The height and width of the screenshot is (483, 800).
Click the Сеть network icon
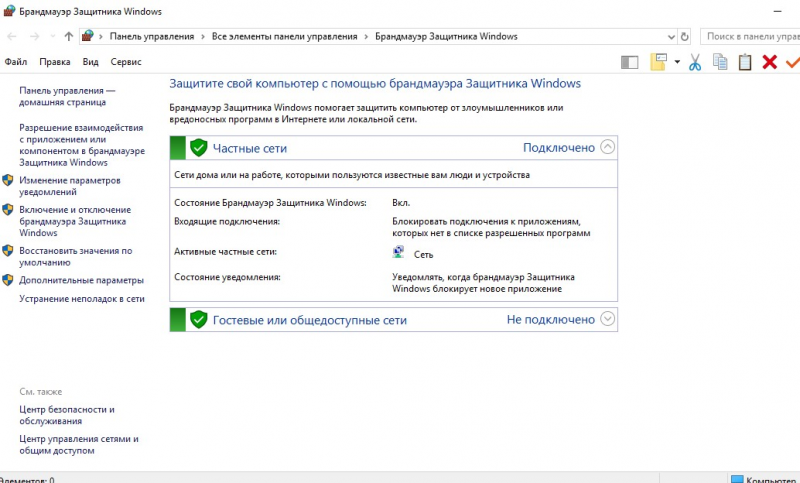[x=398, y=252]
